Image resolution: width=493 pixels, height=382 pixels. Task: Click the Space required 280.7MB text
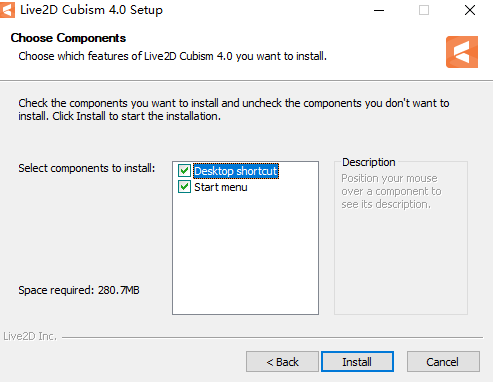click(79, 290)
